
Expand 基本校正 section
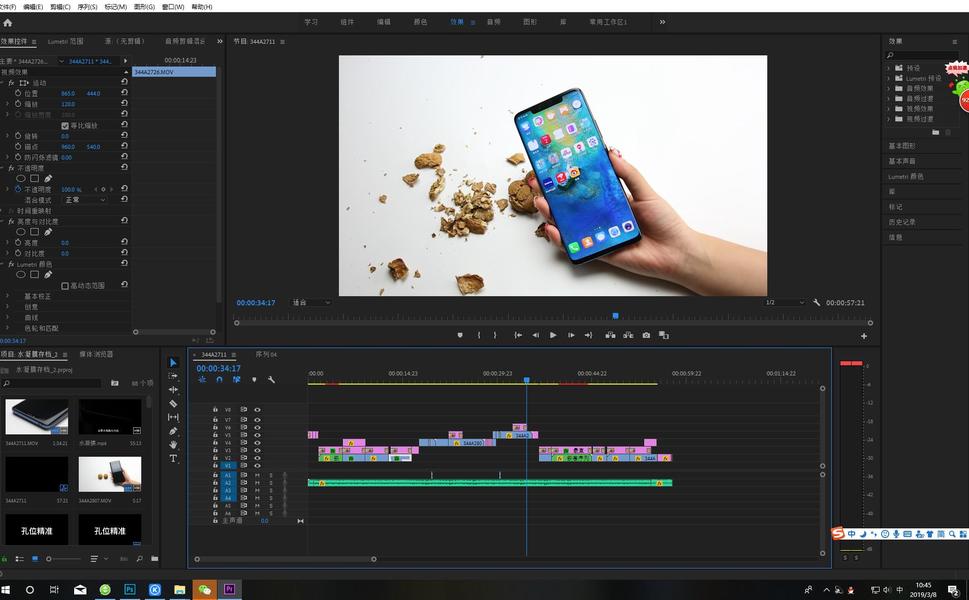coord(7,297)
